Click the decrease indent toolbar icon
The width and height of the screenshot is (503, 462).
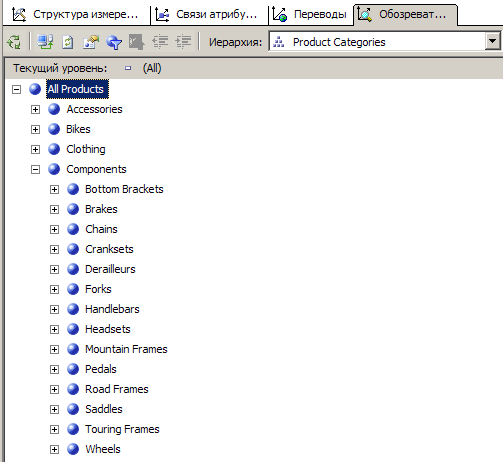pos(160,42)
